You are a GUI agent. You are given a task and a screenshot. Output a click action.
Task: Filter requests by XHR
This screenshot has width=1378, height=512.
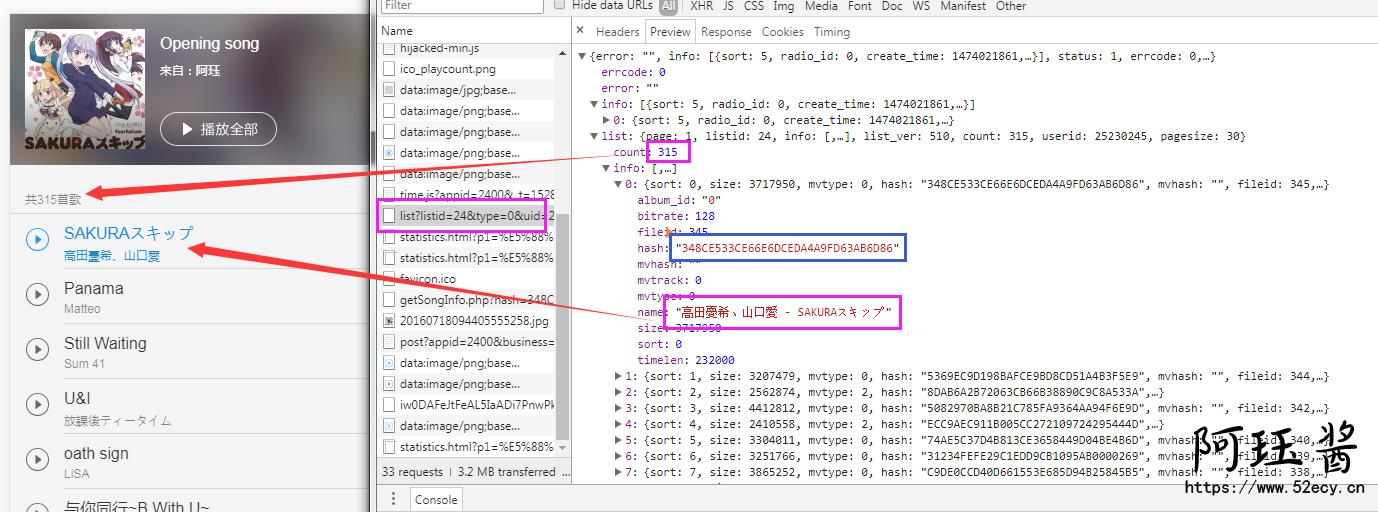click(x=702, y=6)
